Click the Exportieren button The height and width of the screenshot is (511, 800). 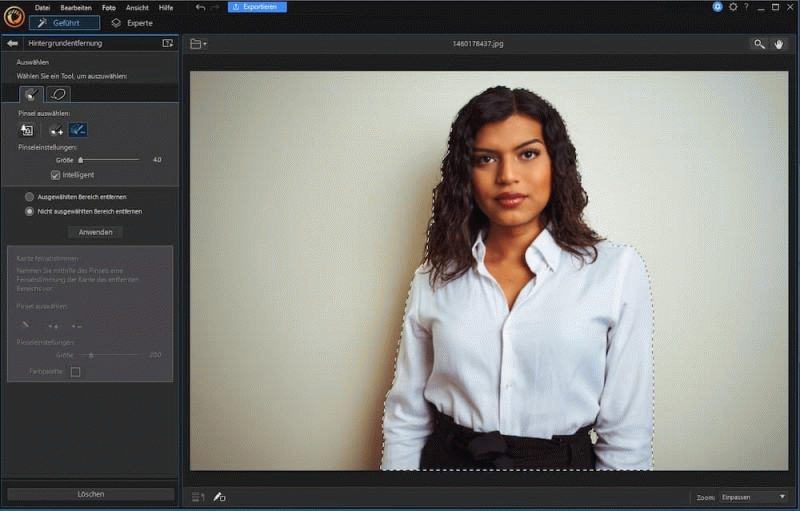[x=257, y=7]
